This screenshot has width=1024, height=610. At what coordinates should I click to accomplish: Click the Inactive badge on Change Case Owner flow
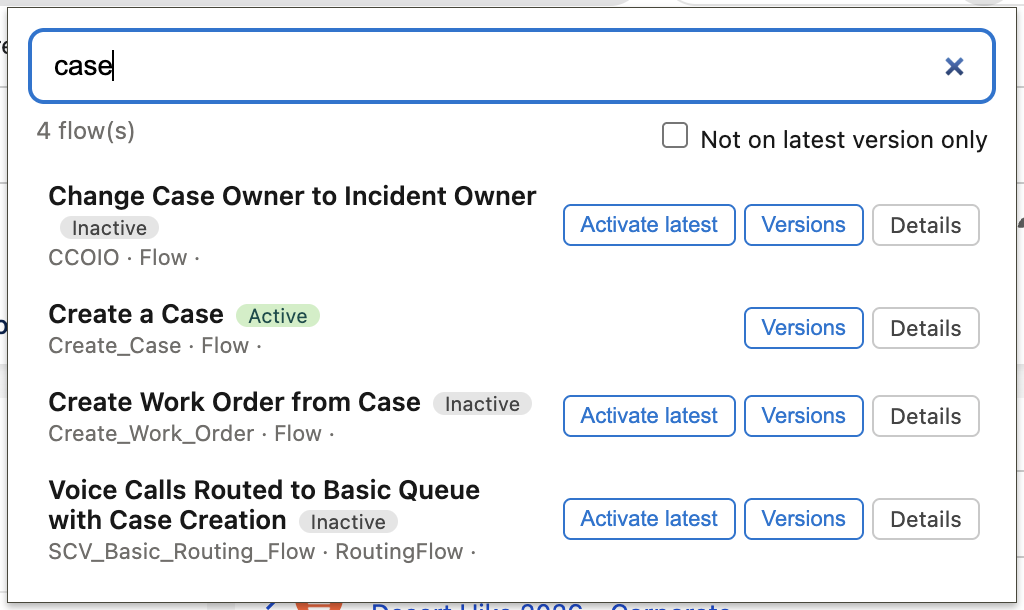pyautogui.click(x=109, y=228)
